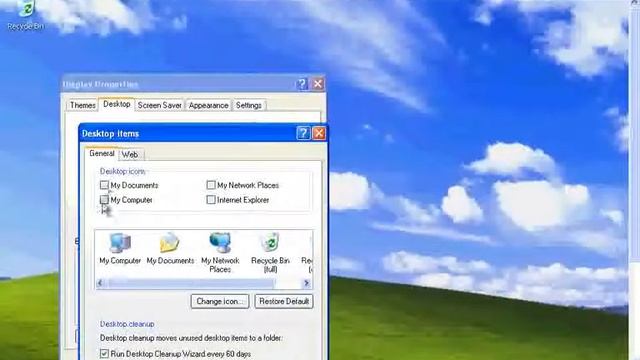Select My Network Places icon in list
The height and width of the screenshot is (360, 640).
click(220, 252)
